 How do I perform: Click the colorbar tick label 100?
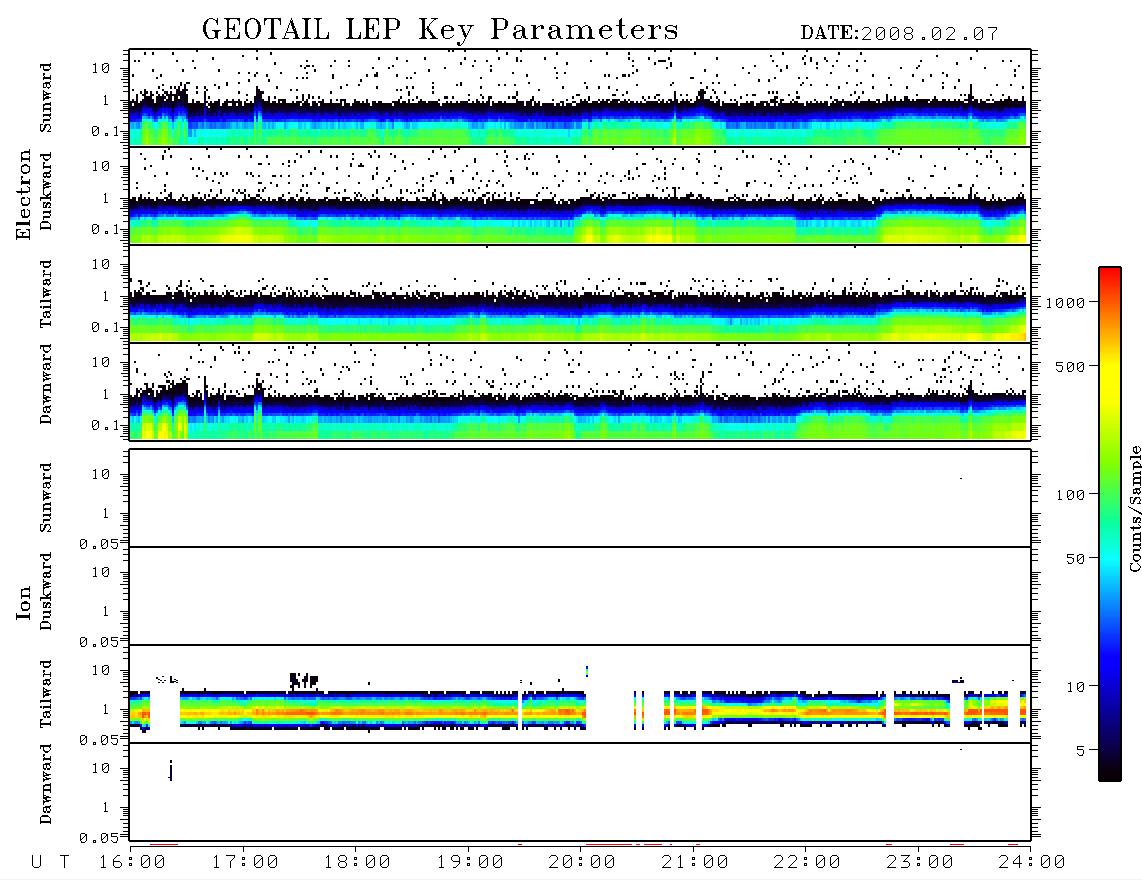click(1070, 495)
